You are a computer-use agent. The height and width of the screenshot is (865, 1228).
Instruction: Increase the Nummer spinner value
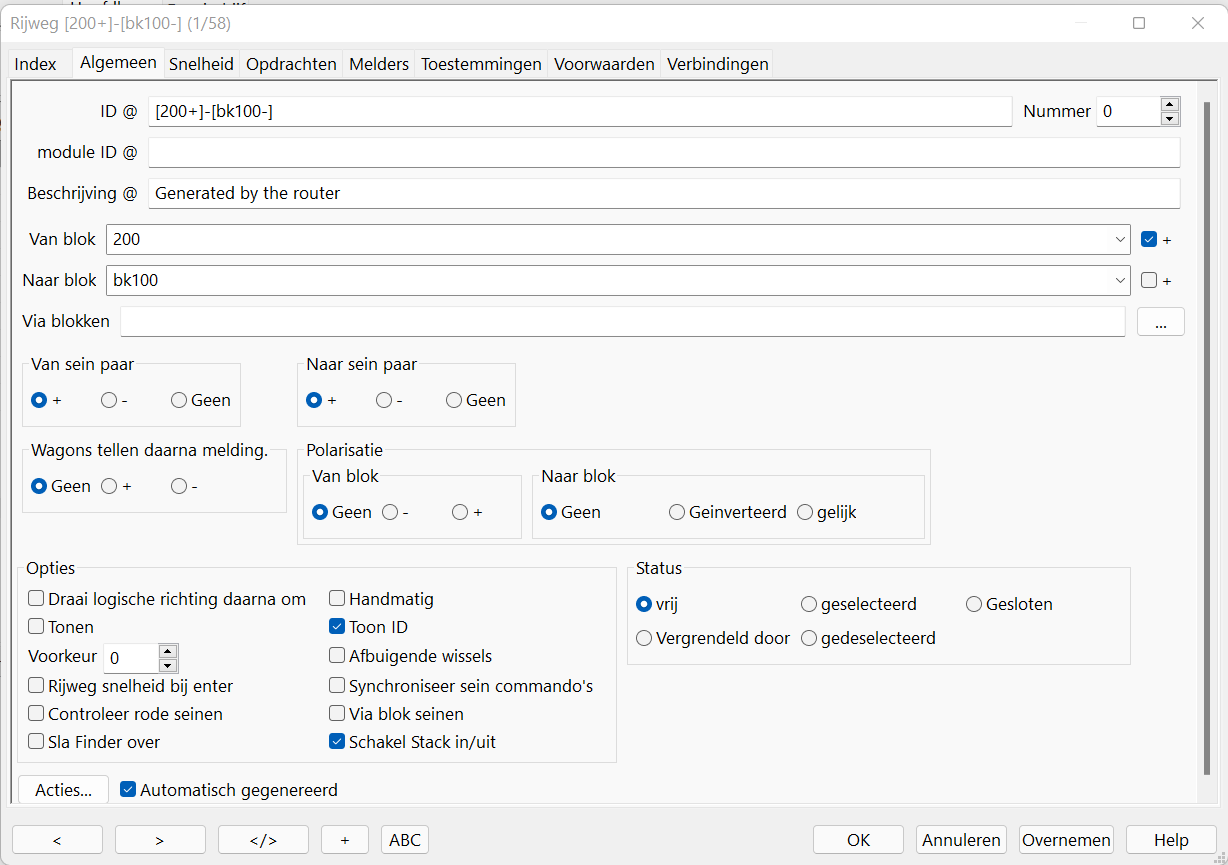tap(1170, 104)
